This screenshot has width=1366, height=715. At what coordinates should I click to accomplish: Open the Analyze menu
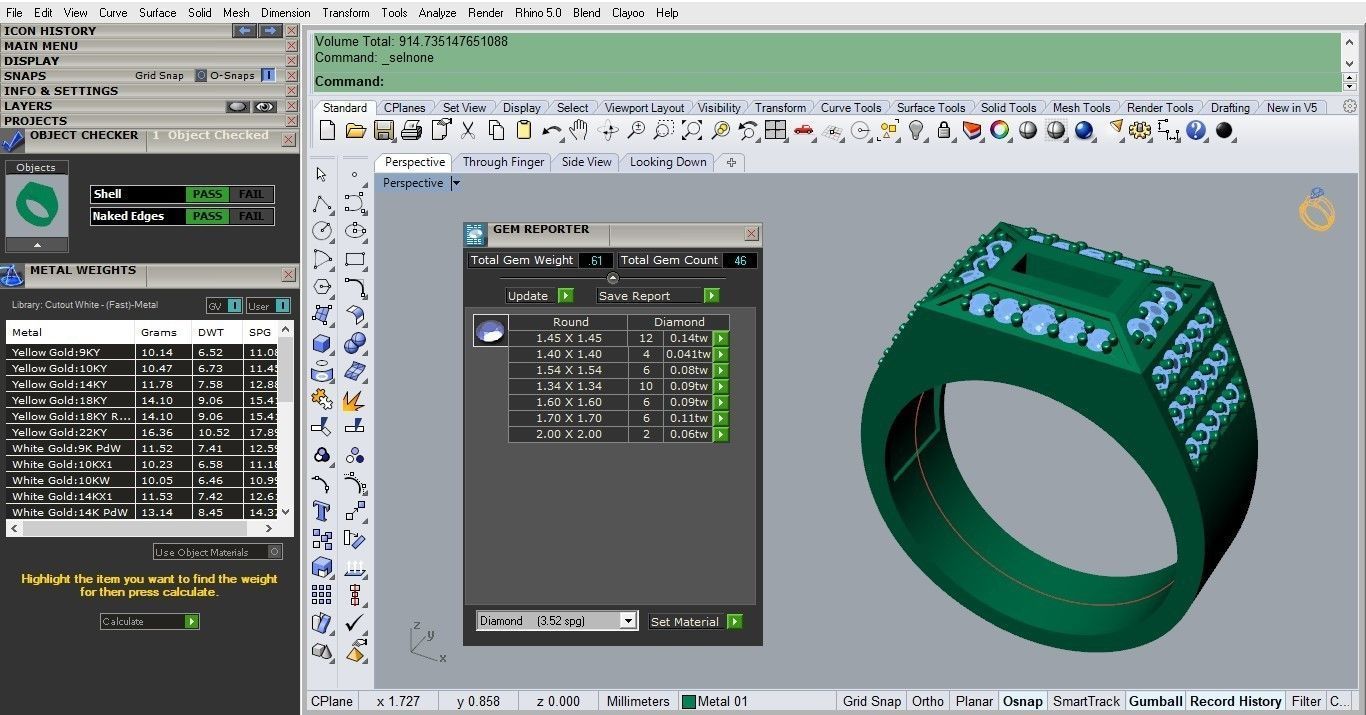(x=437, y=13)
